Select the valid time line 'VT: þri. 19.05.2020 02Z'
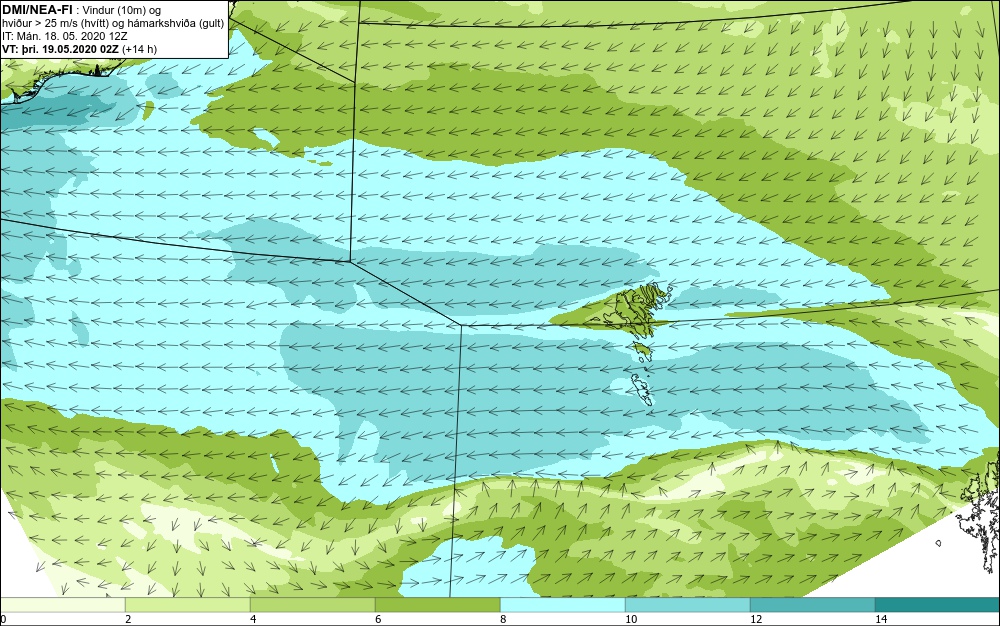The height and width of the screenshot is (626, 1000). click(60, 48)
